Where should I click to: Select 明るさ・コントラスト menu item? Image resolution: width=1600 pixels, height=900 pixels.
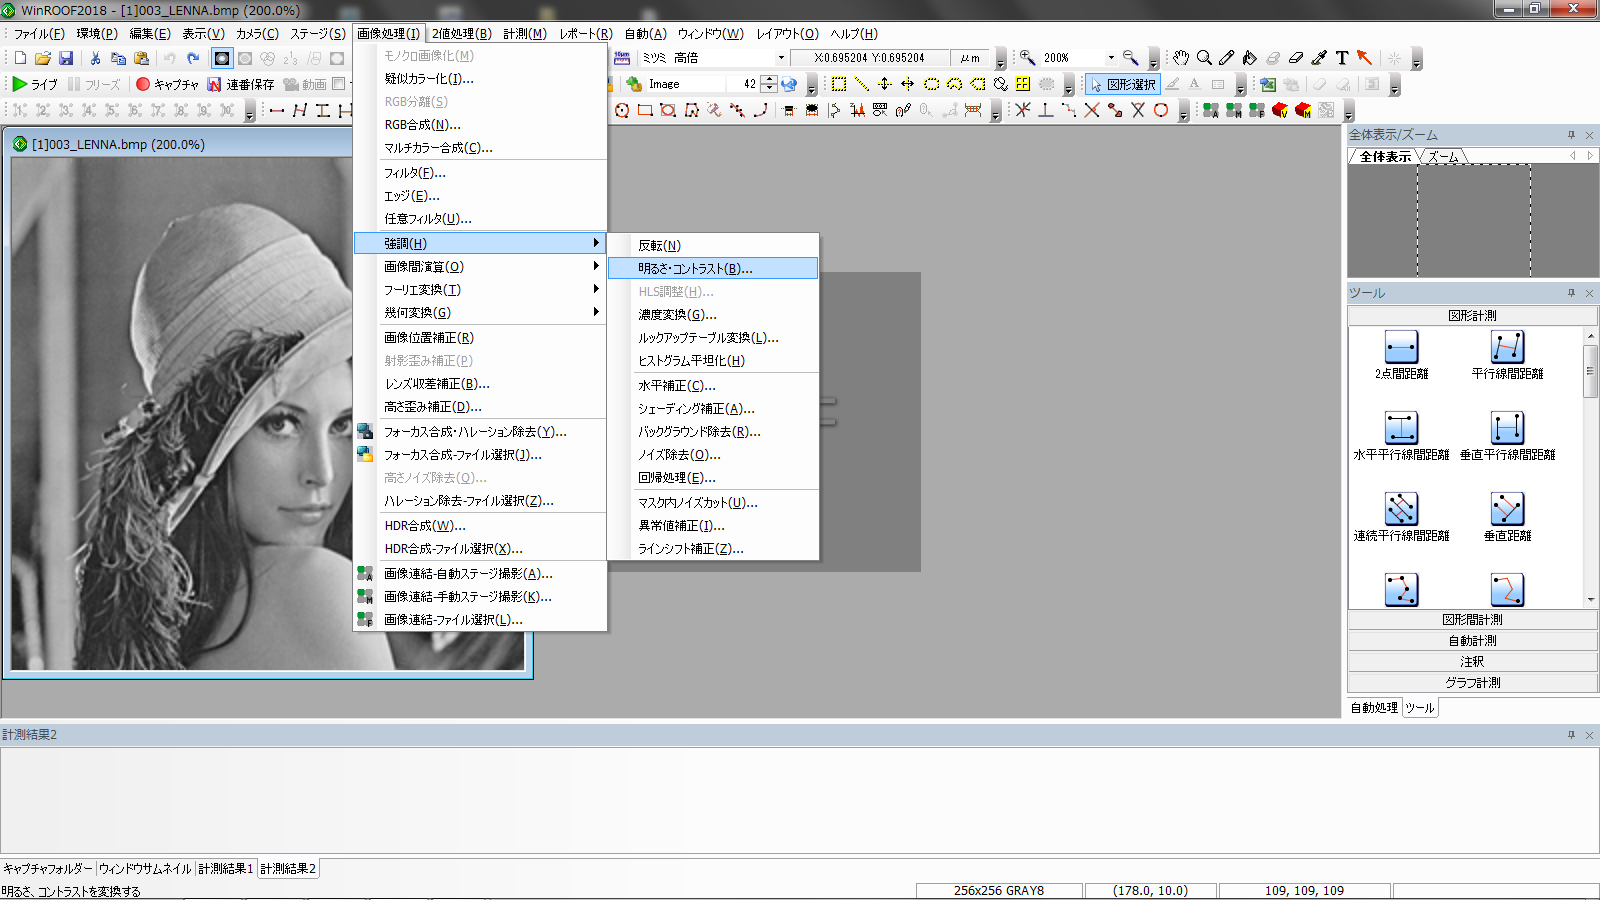click(713, 268)
